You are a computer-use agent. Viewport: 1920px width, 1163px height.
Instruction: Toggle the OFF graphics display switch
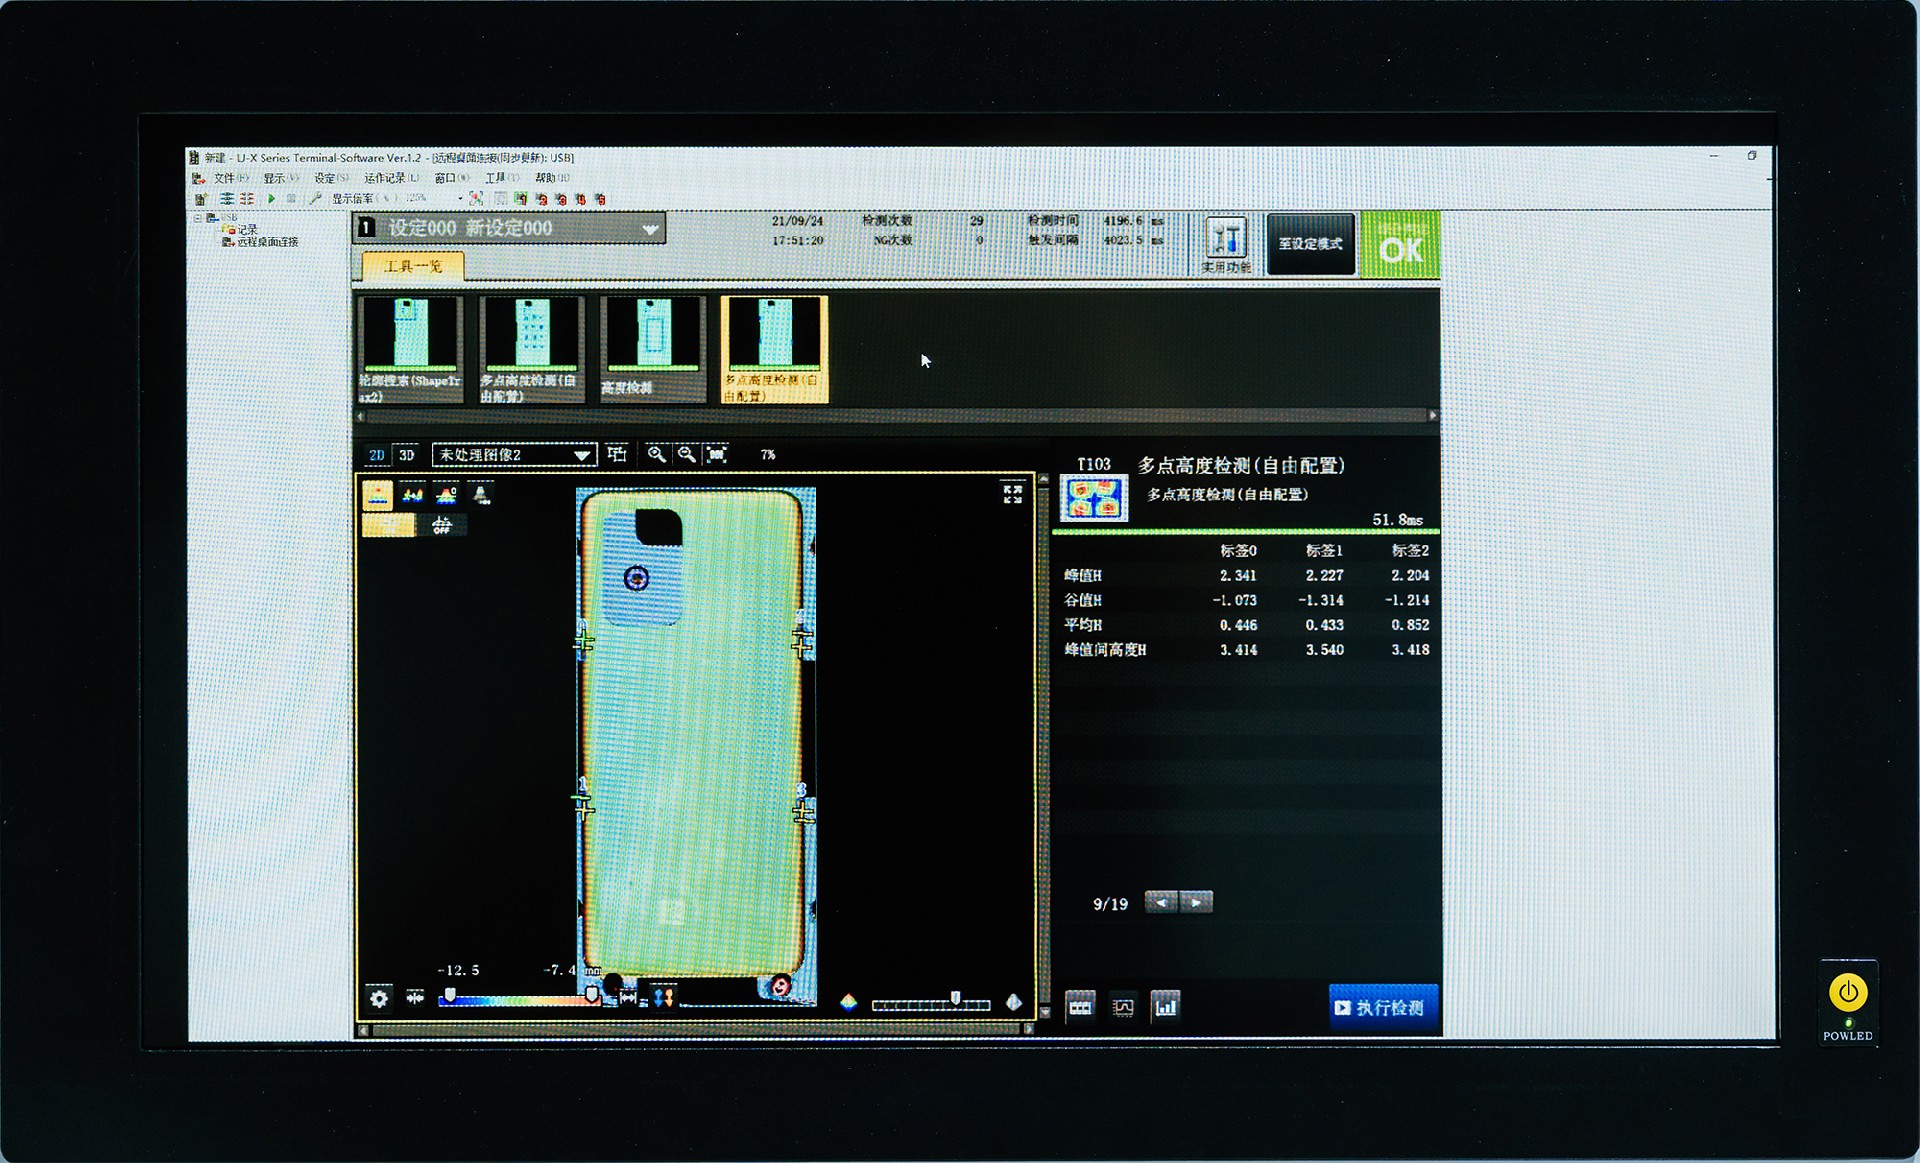[441, 525]
